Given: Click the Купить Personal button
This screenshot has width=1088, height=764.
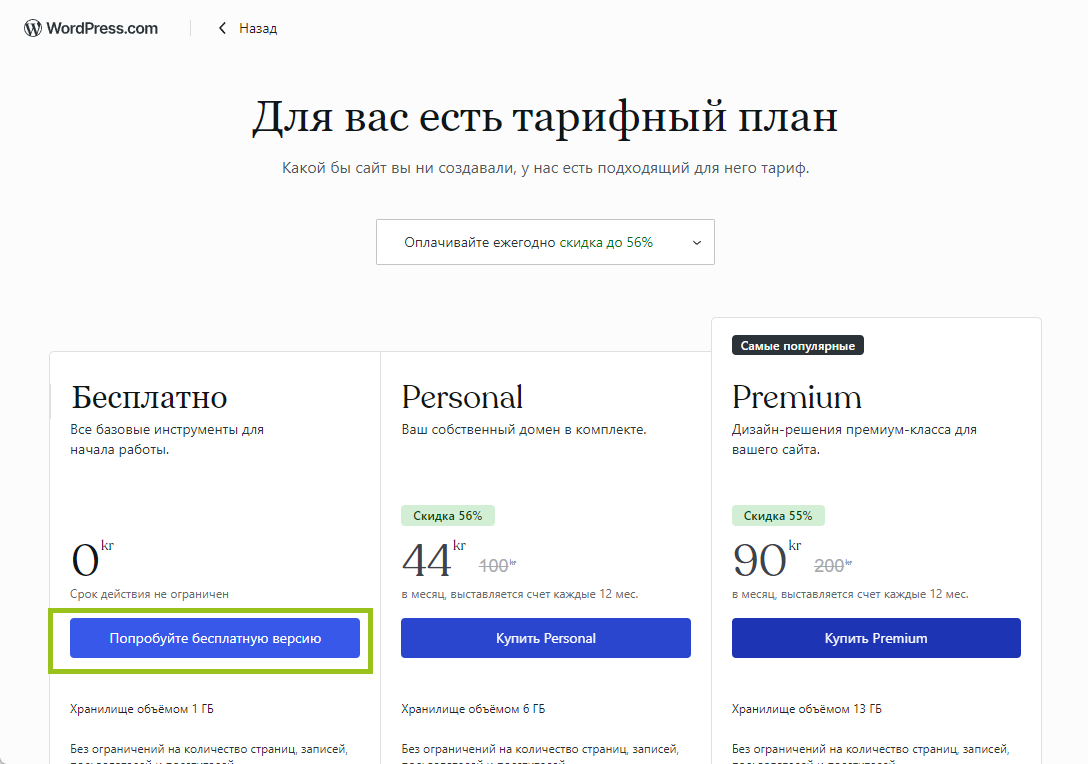Looking at the screenshot, I should point(545,638).
